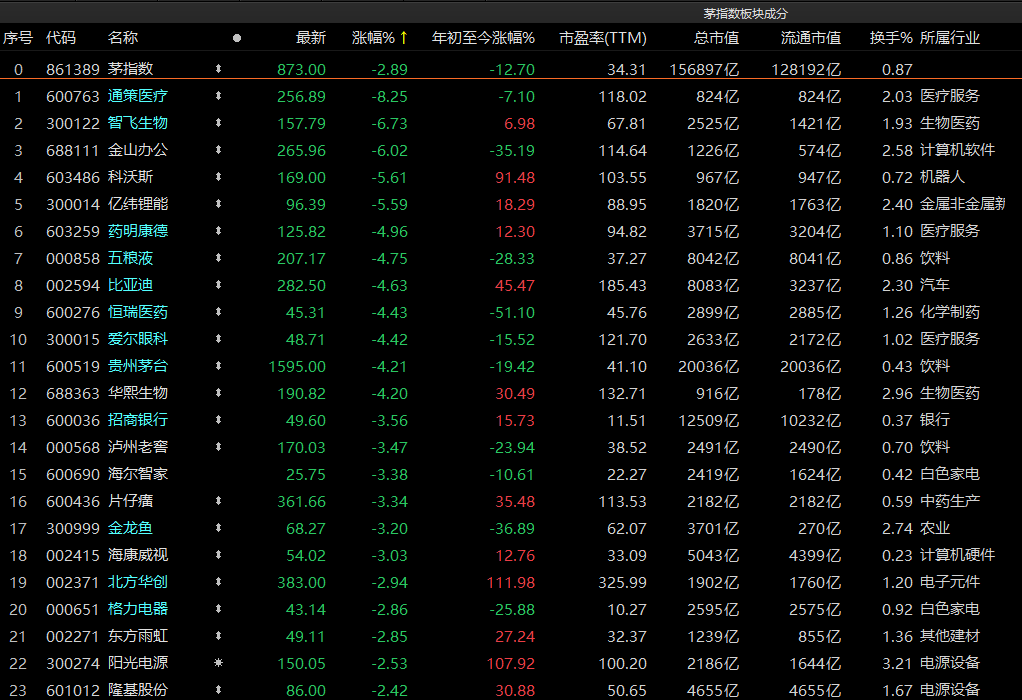
Task: Sort by 年初至今涨幅% column header
Action: point(483,38)
